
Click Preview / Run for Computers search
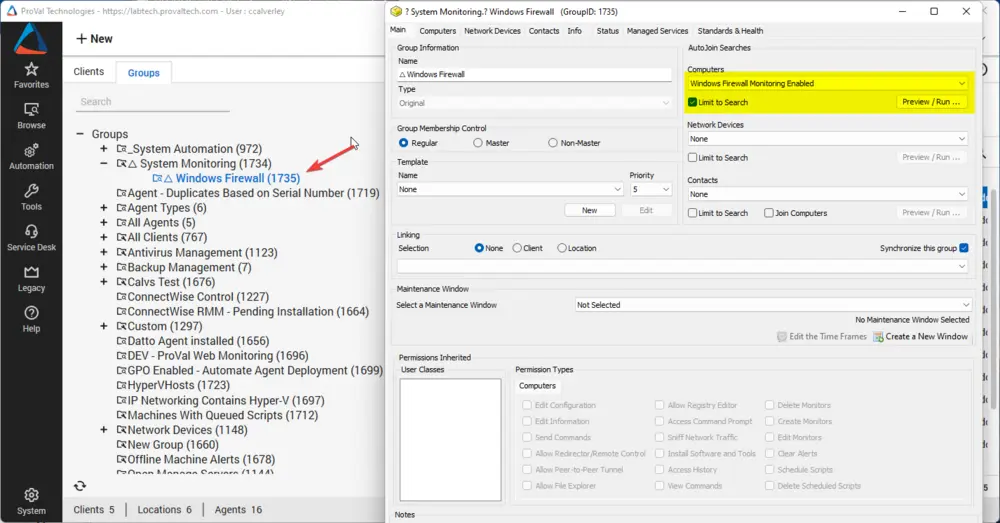coord(931,102)
